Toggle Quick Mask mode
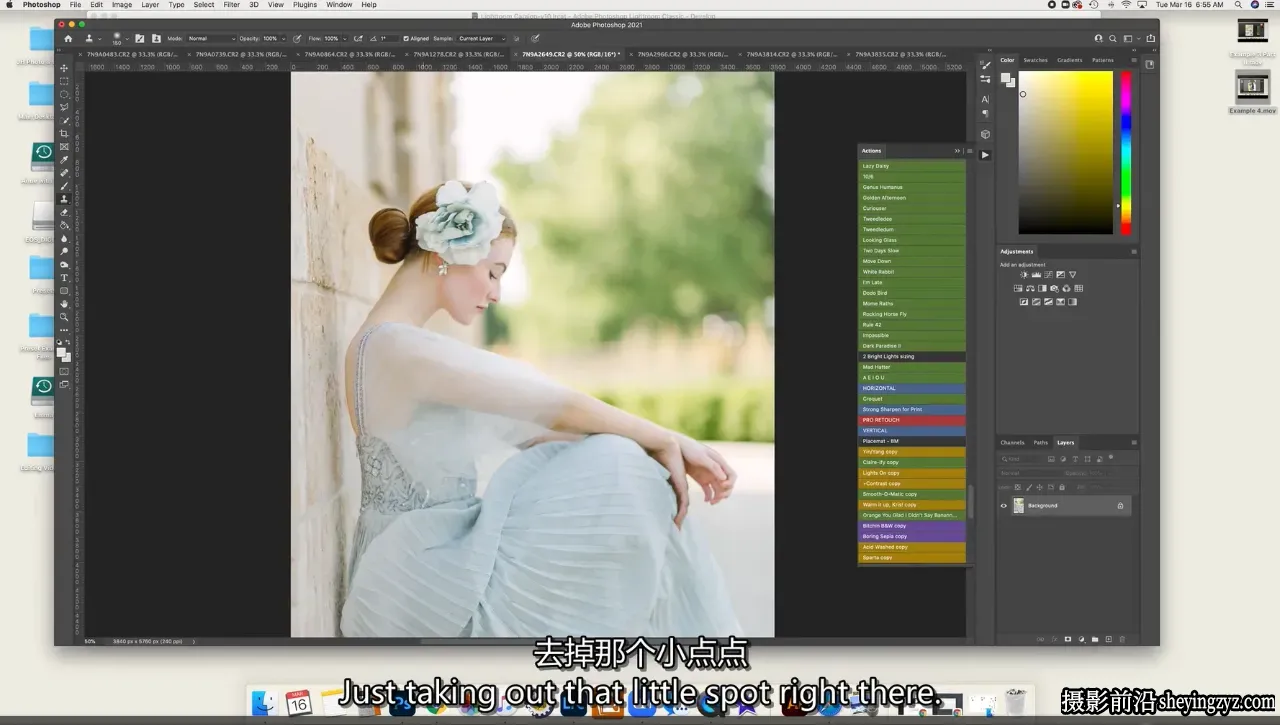This screenshot has width=1280, height=725. 65,372
